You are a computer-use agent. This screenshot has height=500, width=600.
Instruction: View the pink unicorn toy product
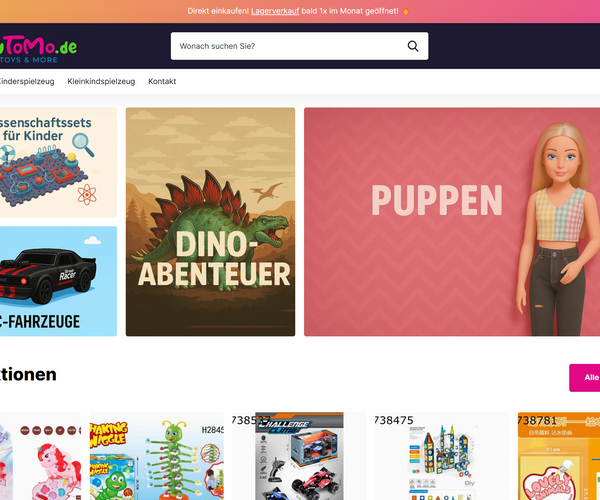click(x=40, y=456)
